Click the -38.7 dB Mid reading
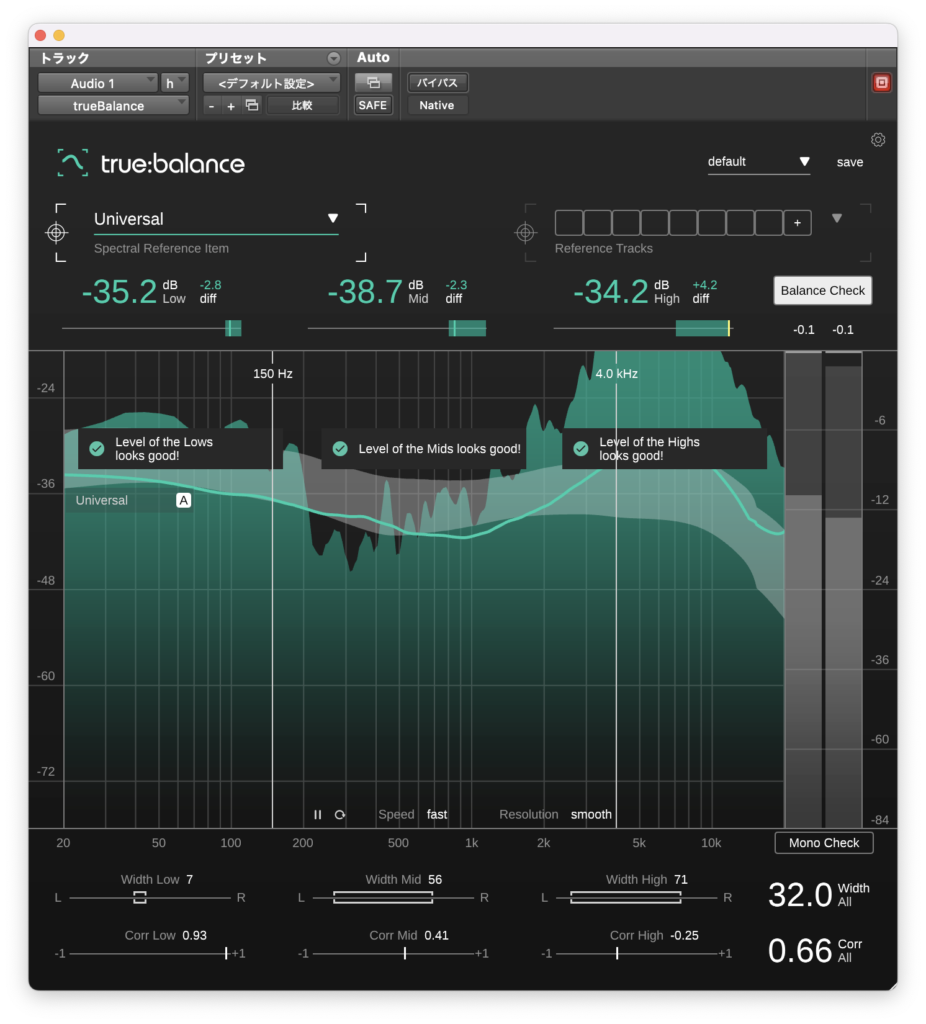Screen dimensions: 926x1024 pyautogui.click(x=364, y=292)
